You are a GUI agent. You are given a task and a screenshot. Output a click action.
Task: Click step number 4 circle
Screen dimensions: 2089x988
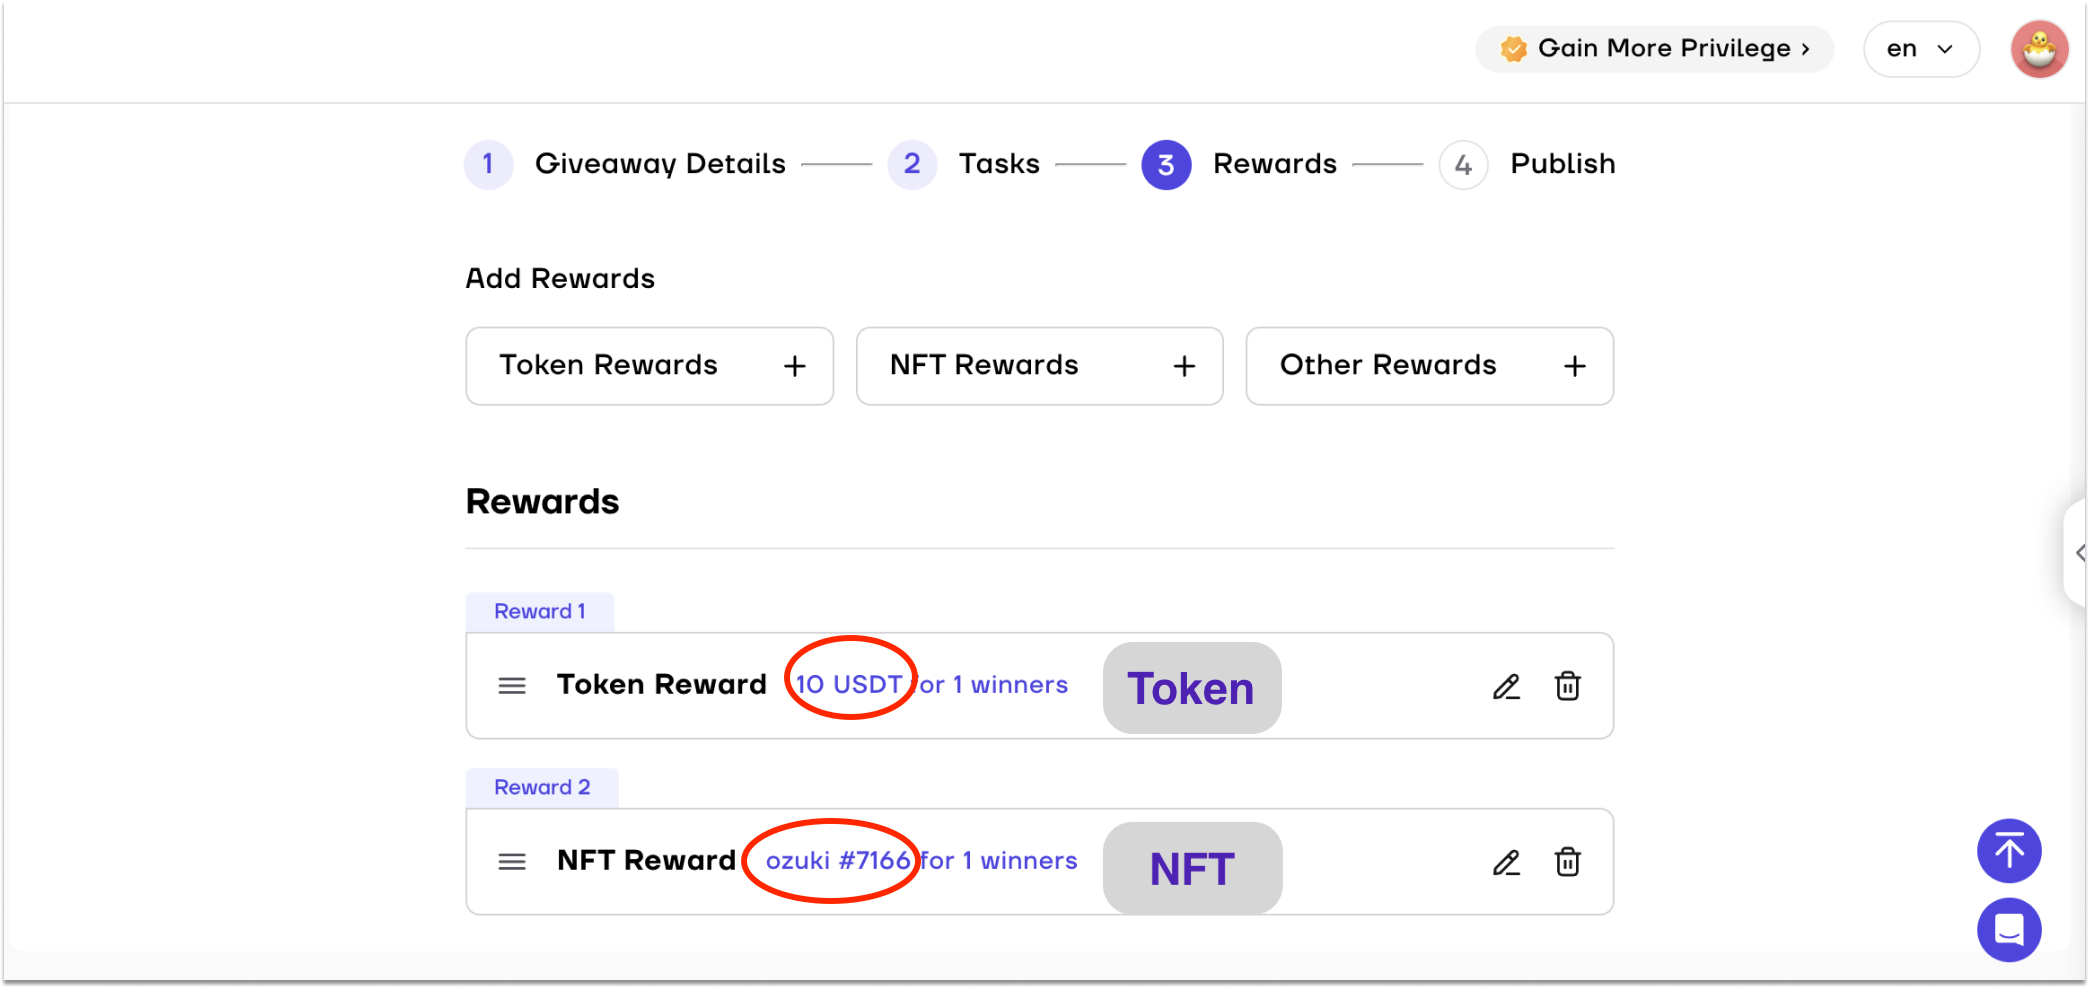1463,165
